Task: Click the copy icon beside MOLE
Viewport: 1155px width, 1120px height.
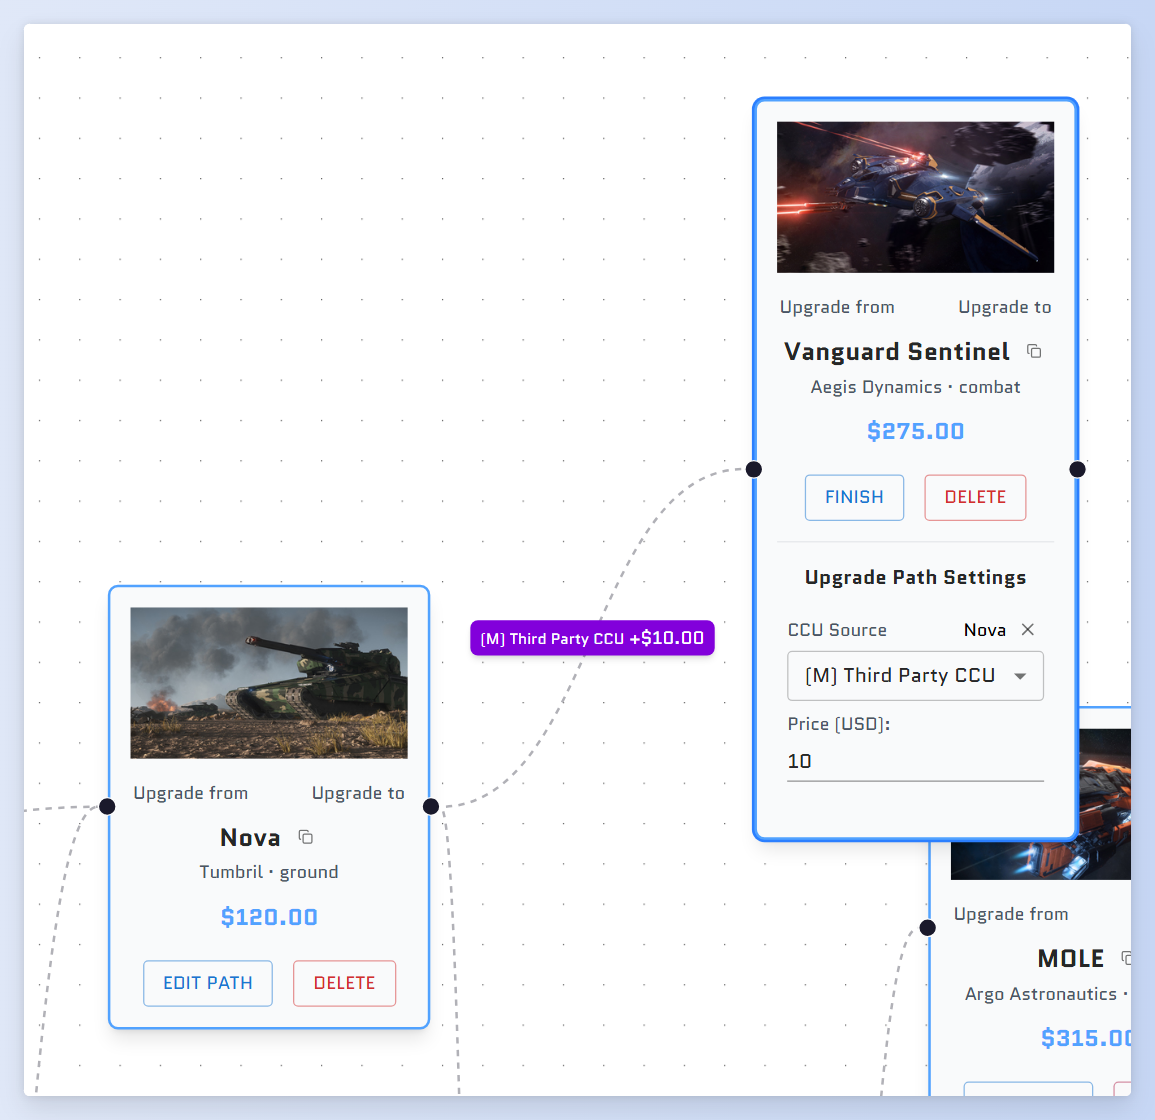Action: (x=1126, y=958)
